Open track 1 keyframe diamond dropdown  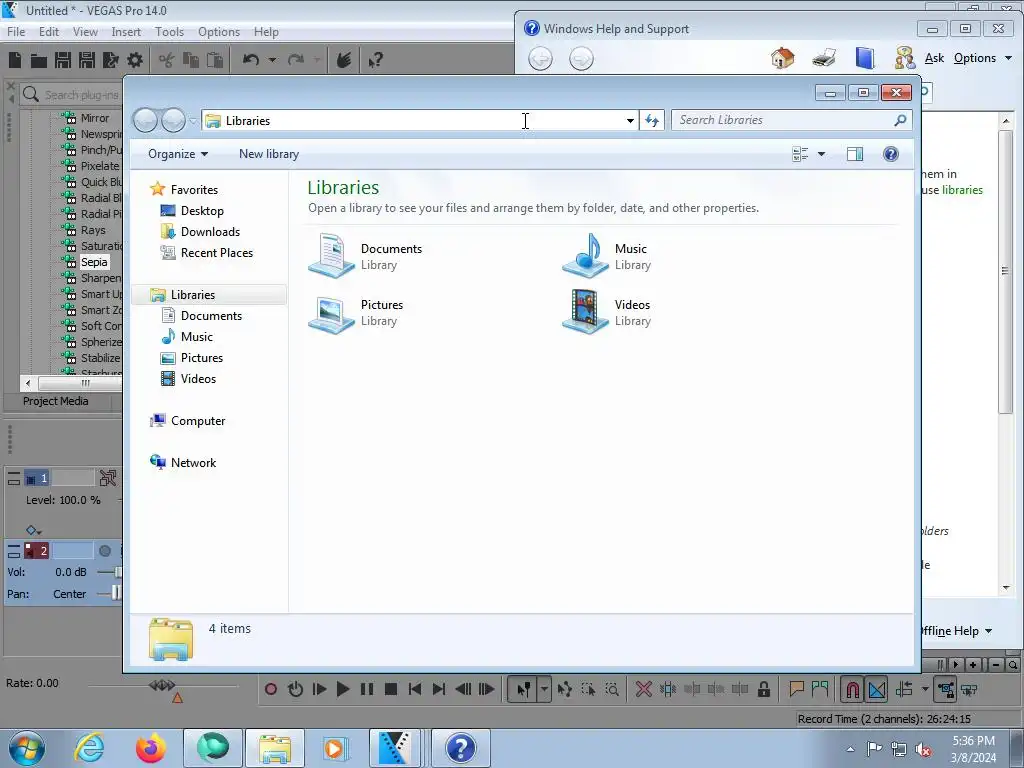click(33, 530)
